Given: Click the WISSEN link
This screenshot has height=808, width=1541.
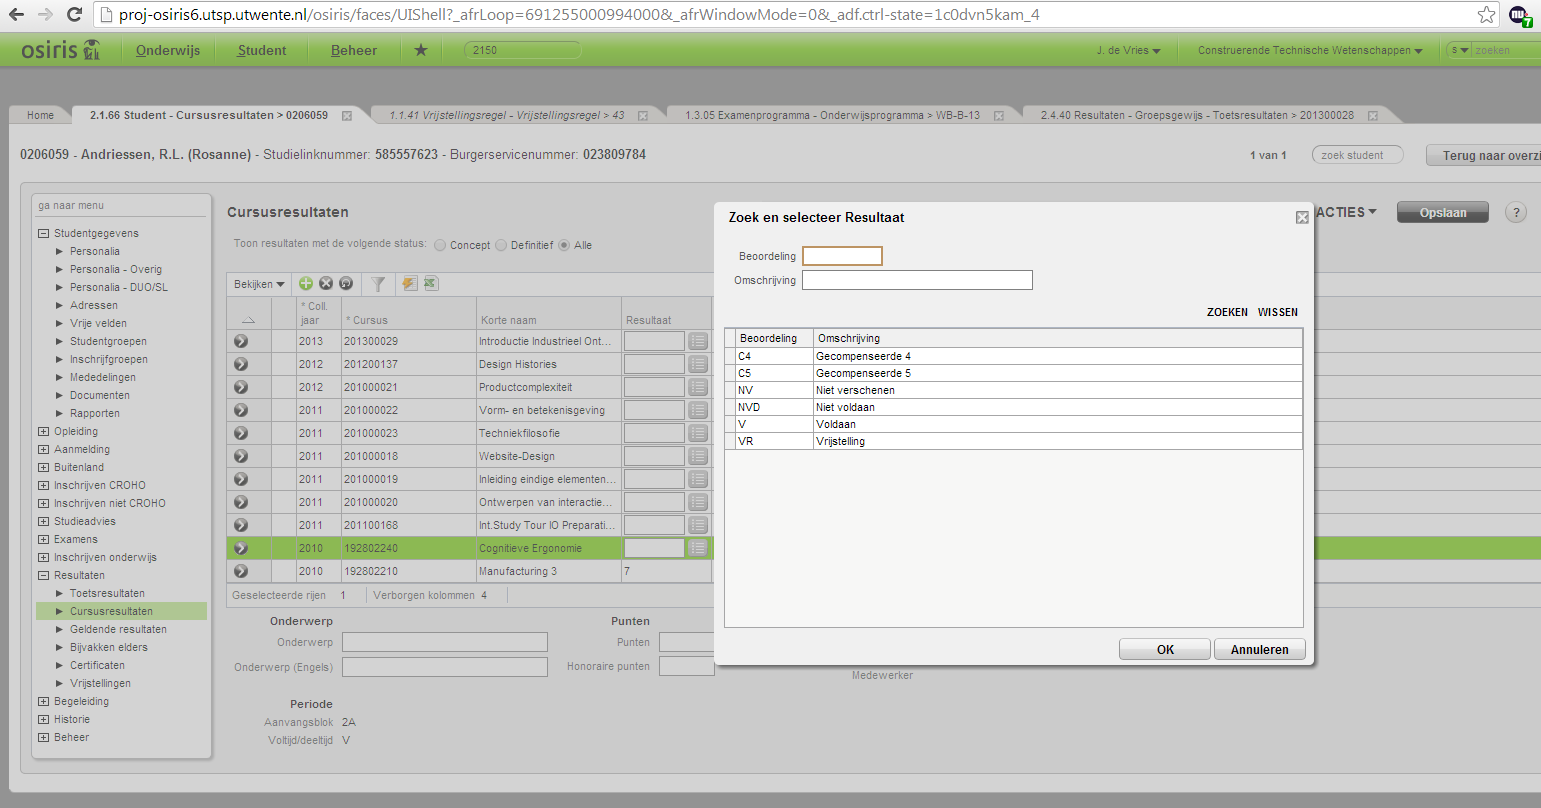Looking at the screenshot, I should pyautogui.click(x=1278, y=312).
